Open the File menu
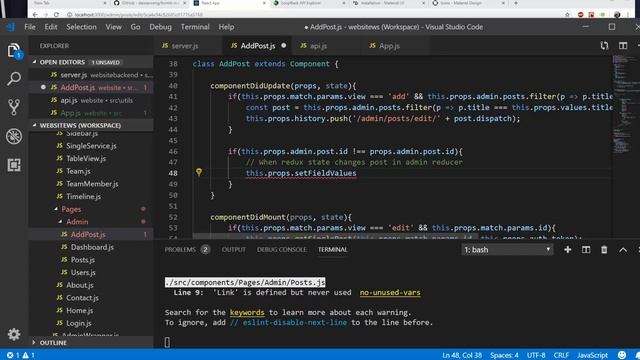The height and width of the screenshot is (360, 640). click(30, 27)
